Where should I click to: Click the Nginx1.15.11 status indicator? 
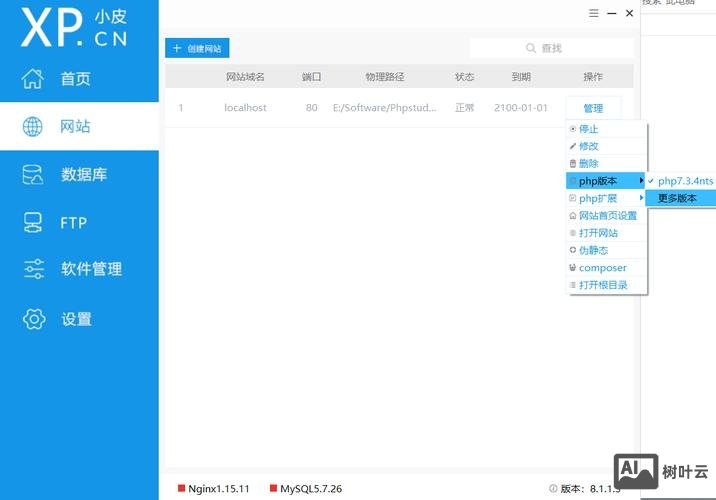(x=214, y=489)
